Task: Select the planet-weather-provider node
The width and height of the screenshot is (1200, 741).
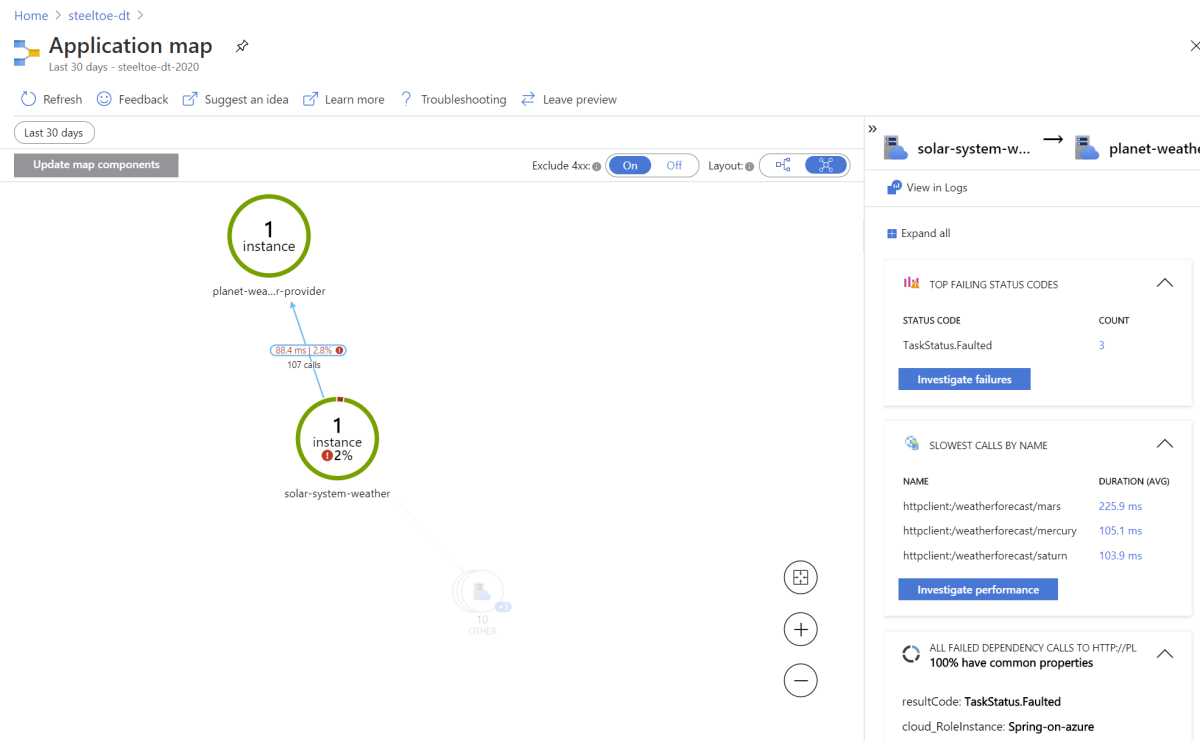Action: [x=269, y=236]
